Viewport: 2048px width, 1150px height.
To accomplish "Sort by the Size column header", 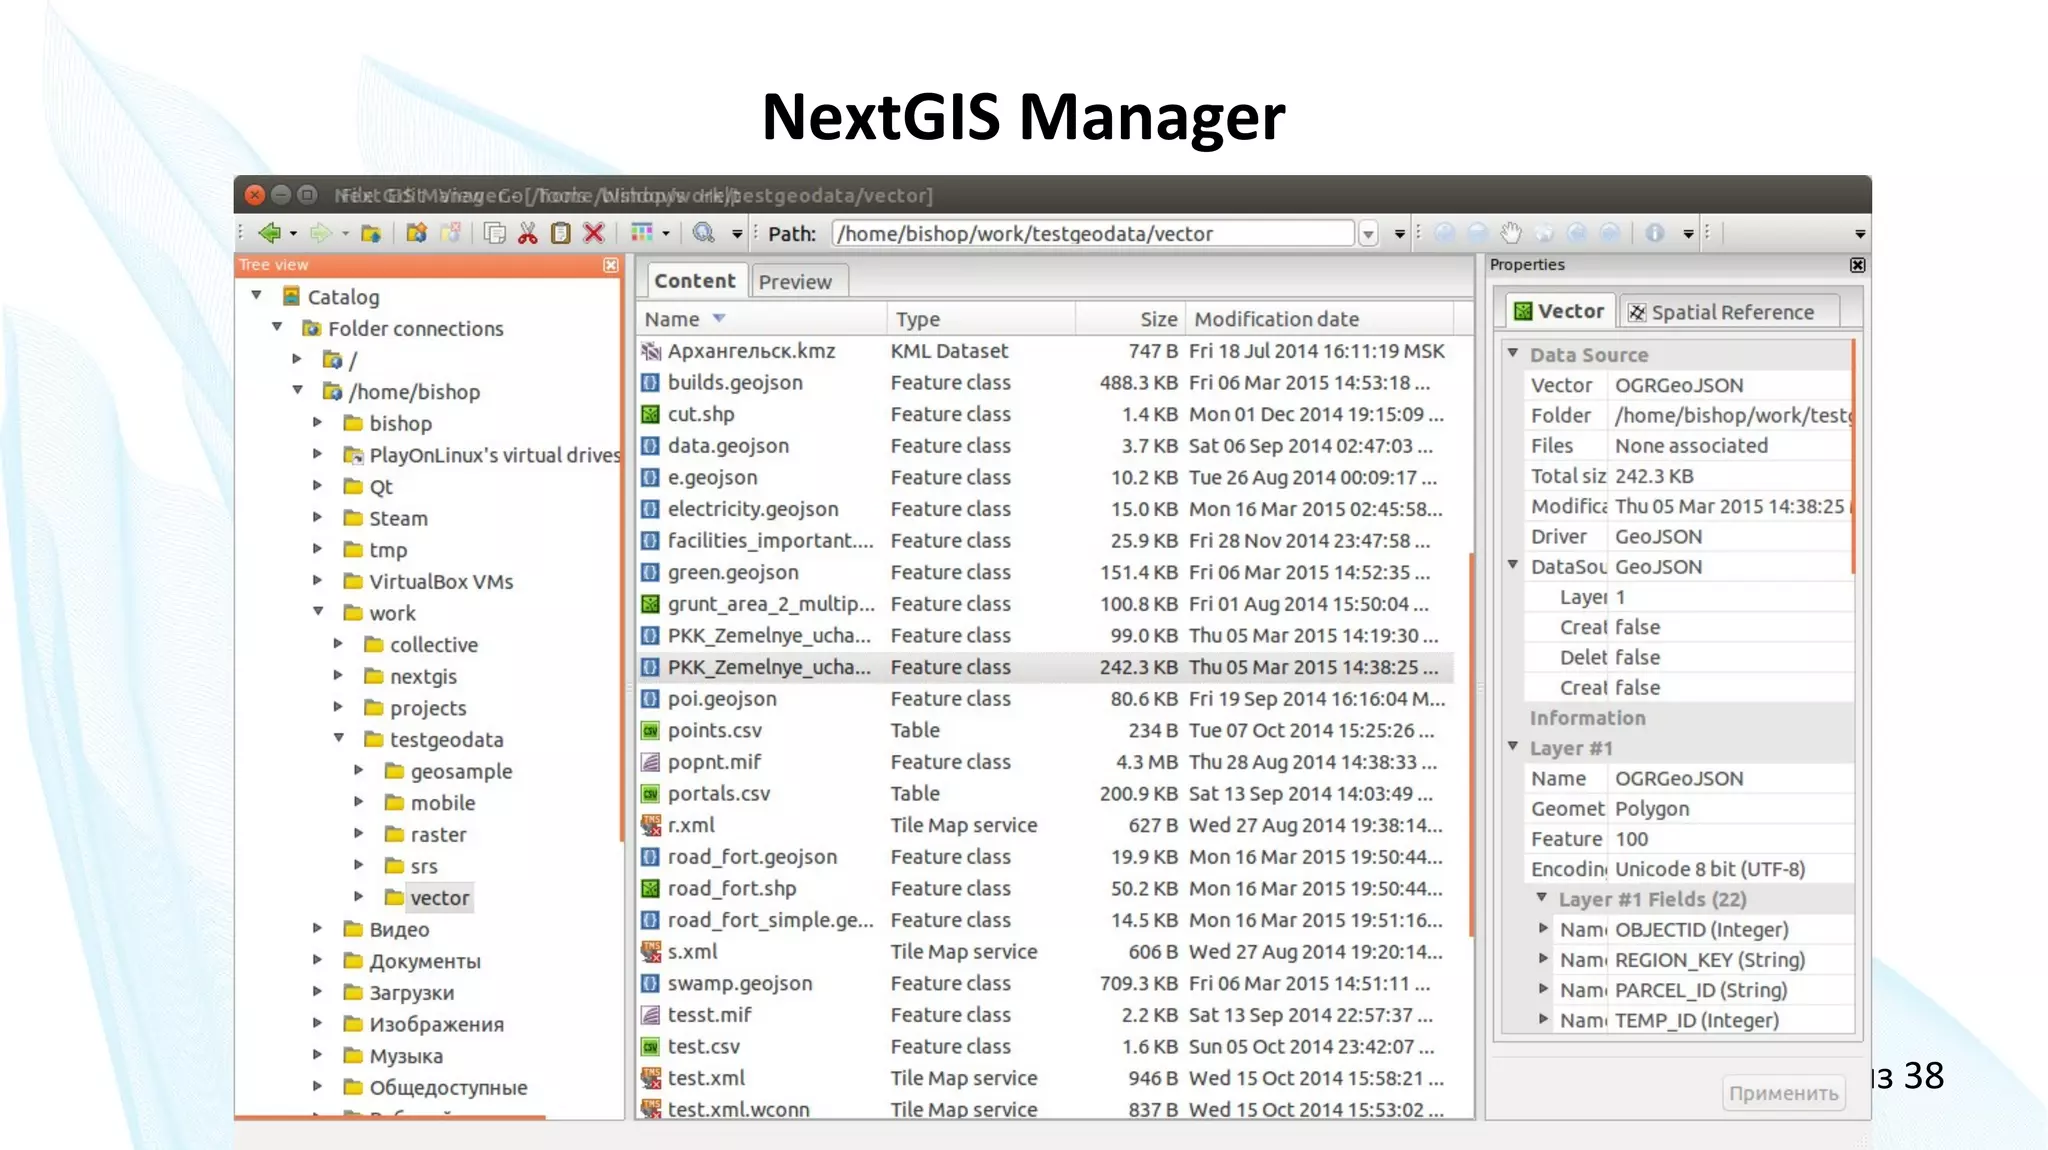I will point(1131,319).
